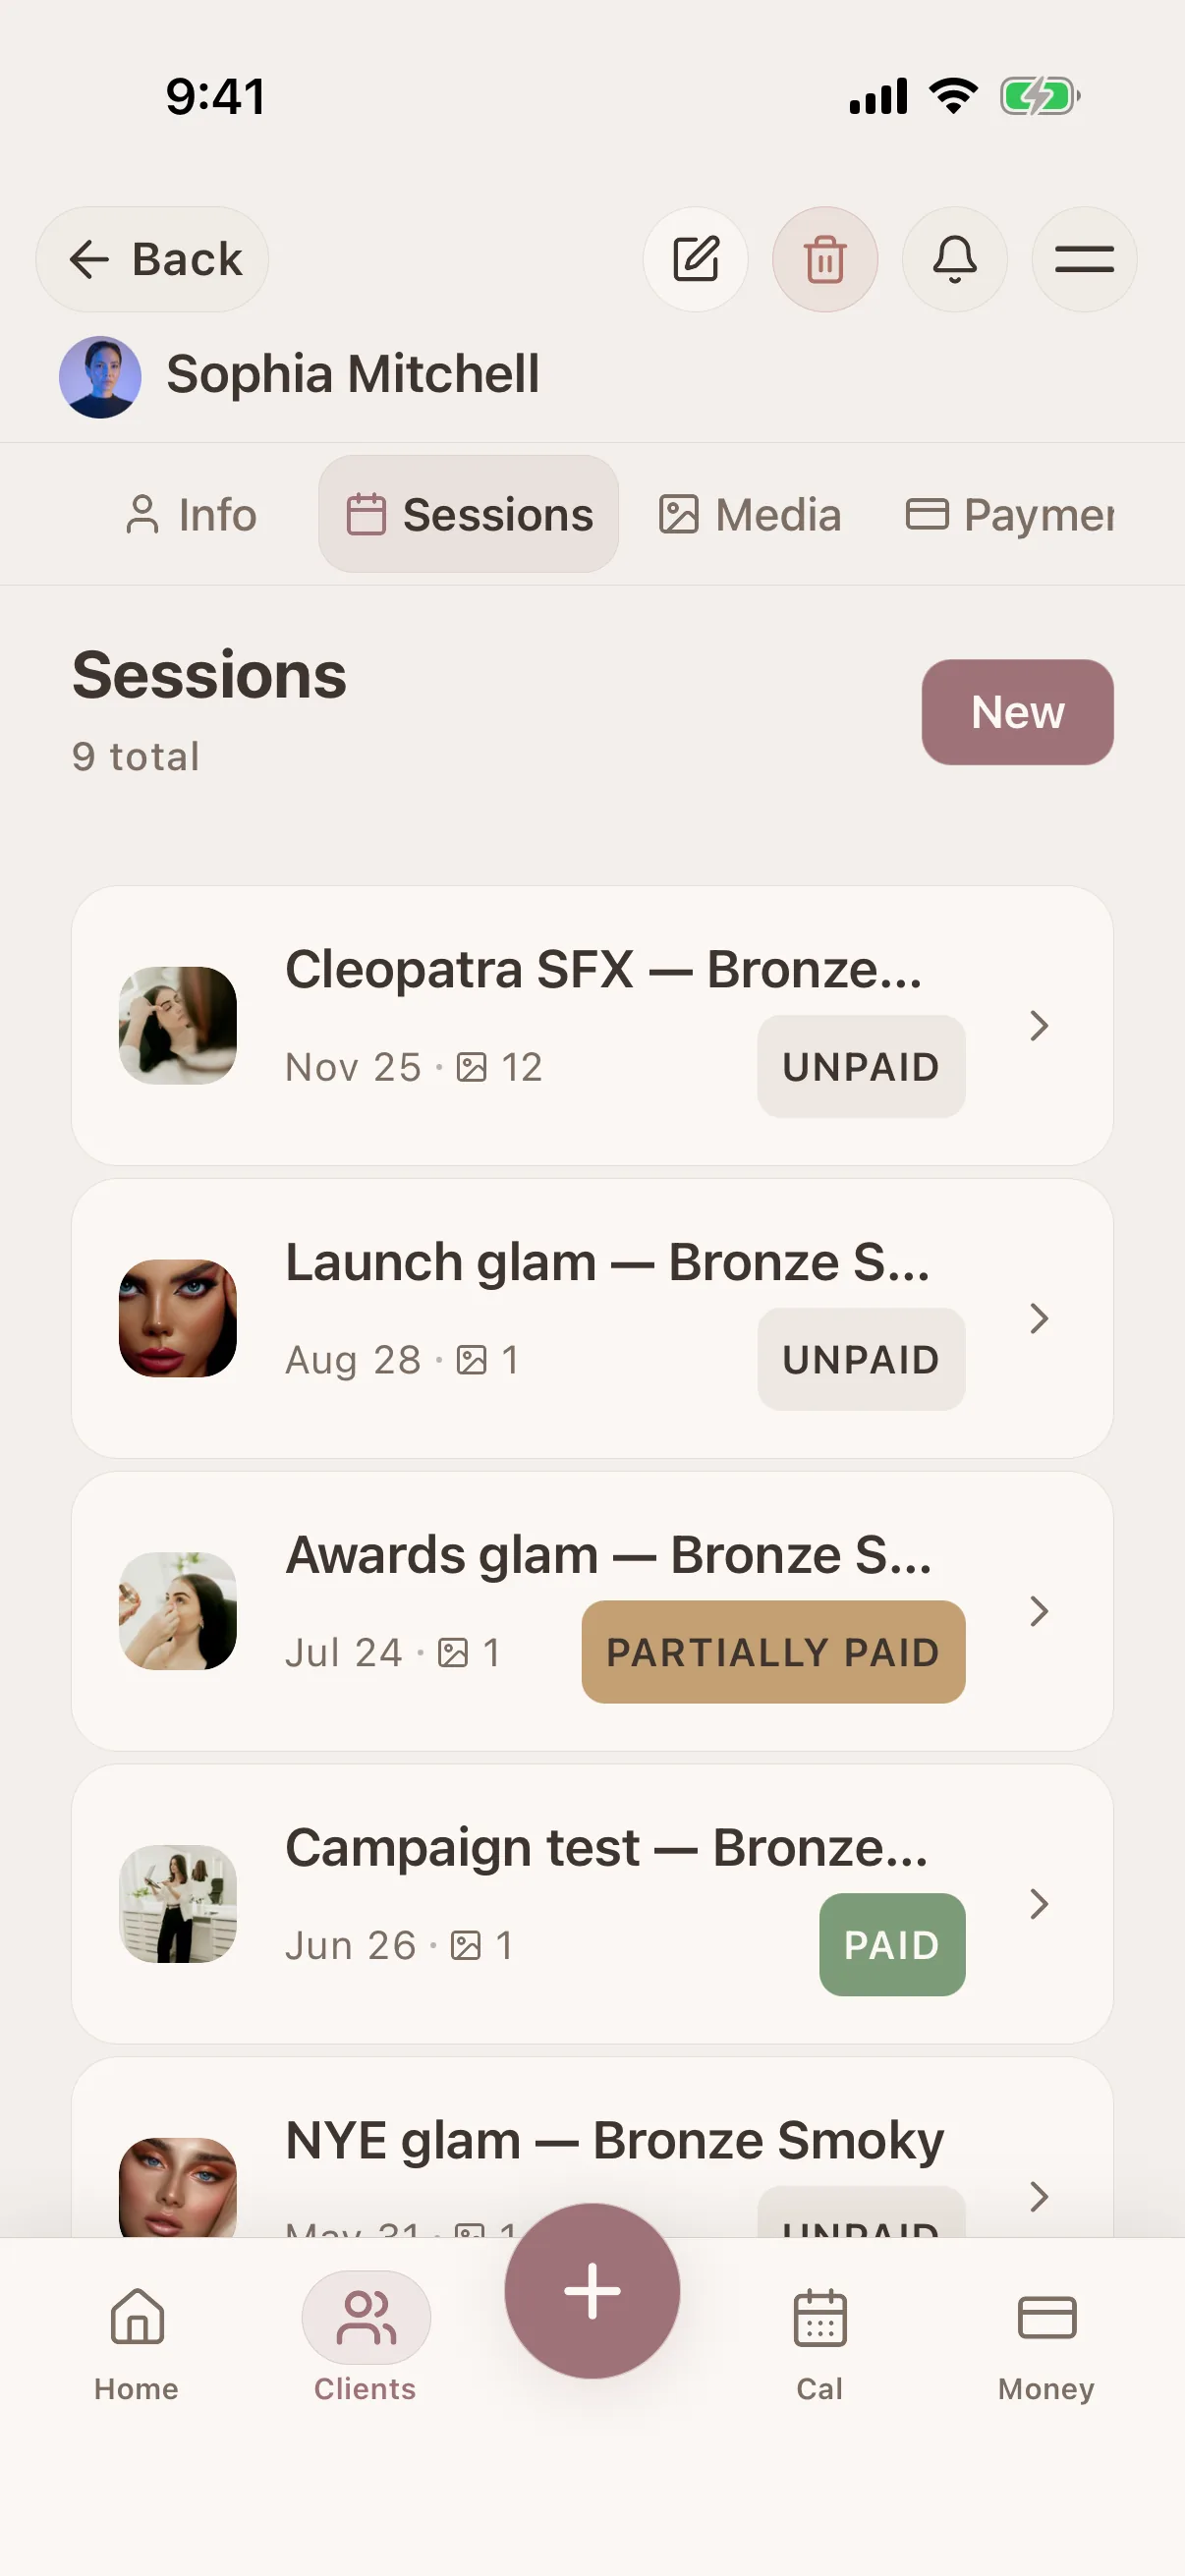The height and width of the screenshot is (2576, 1185).
Task: Tap the PARTIALLY PAID status badge
Action: pos(773,1652)
